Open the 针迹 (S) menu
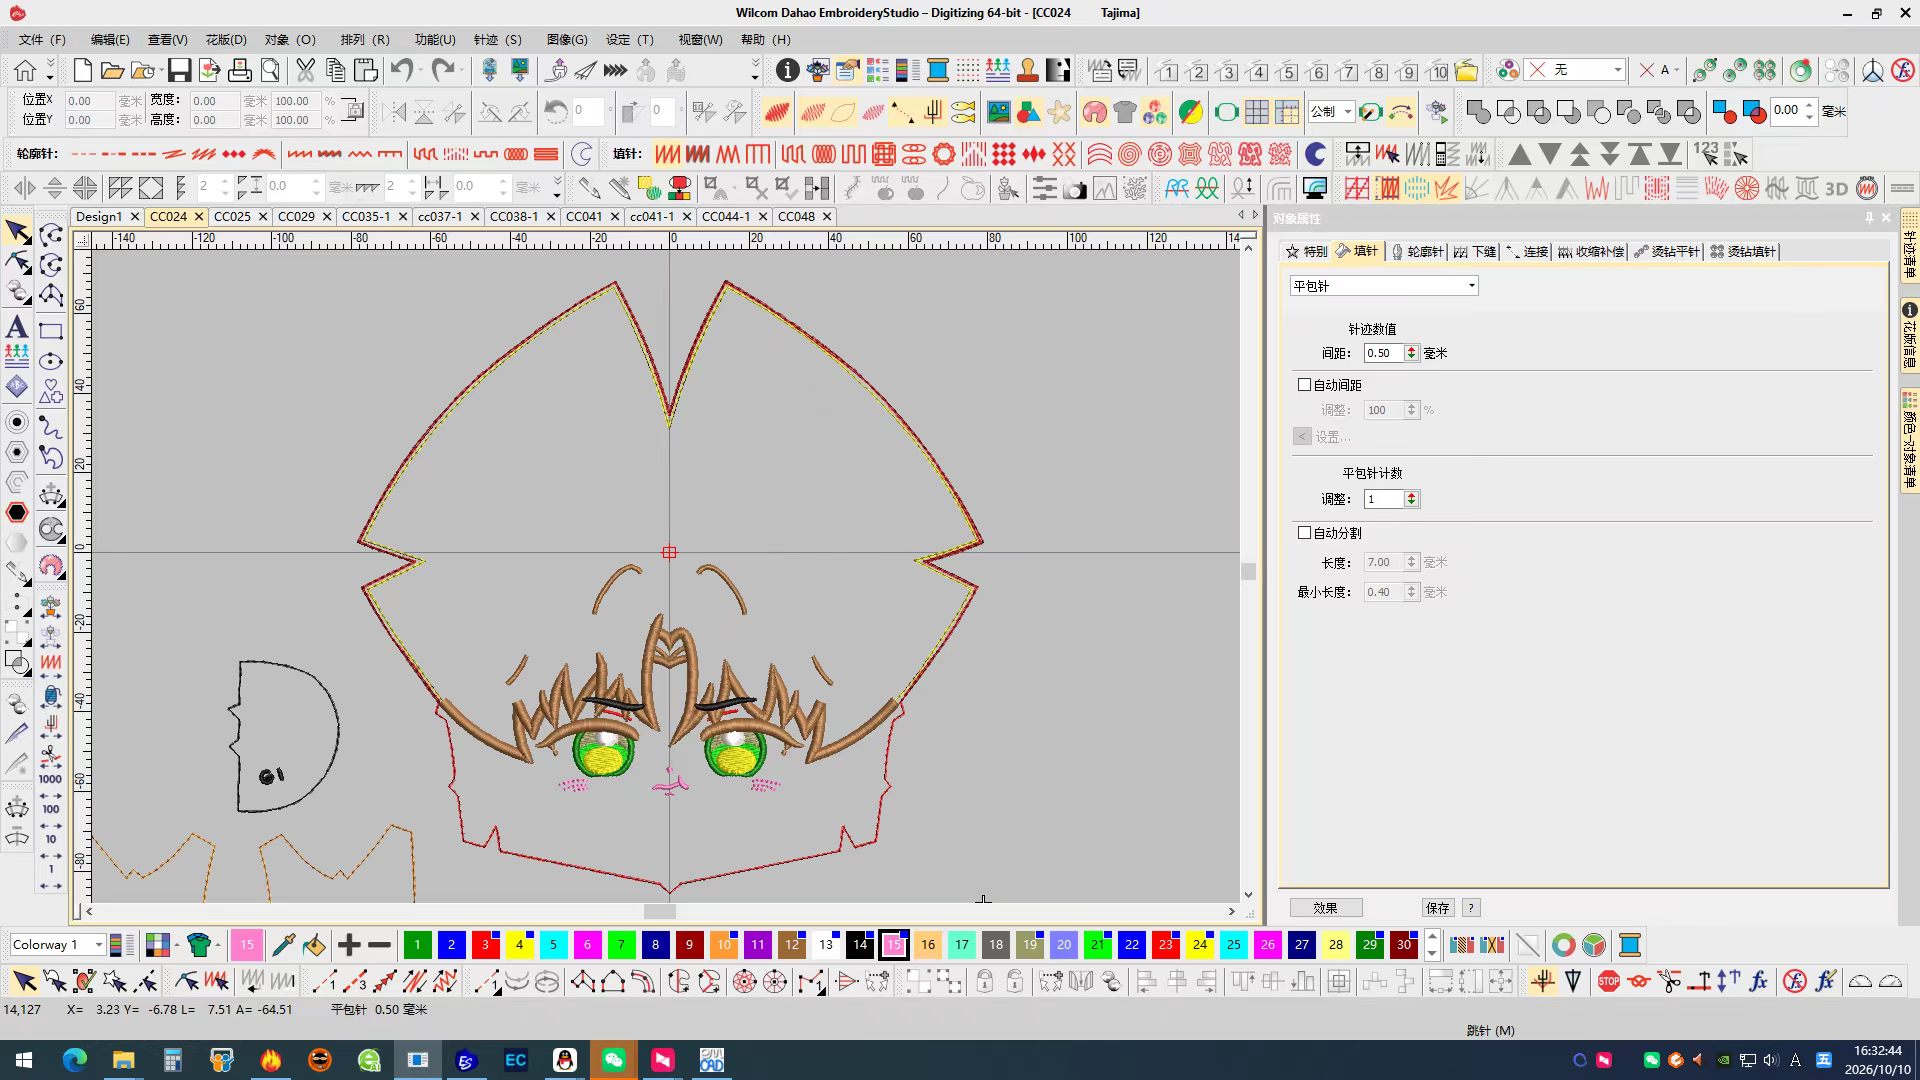This screenshot has height=1080, width=1920. [x=498, y=40]
